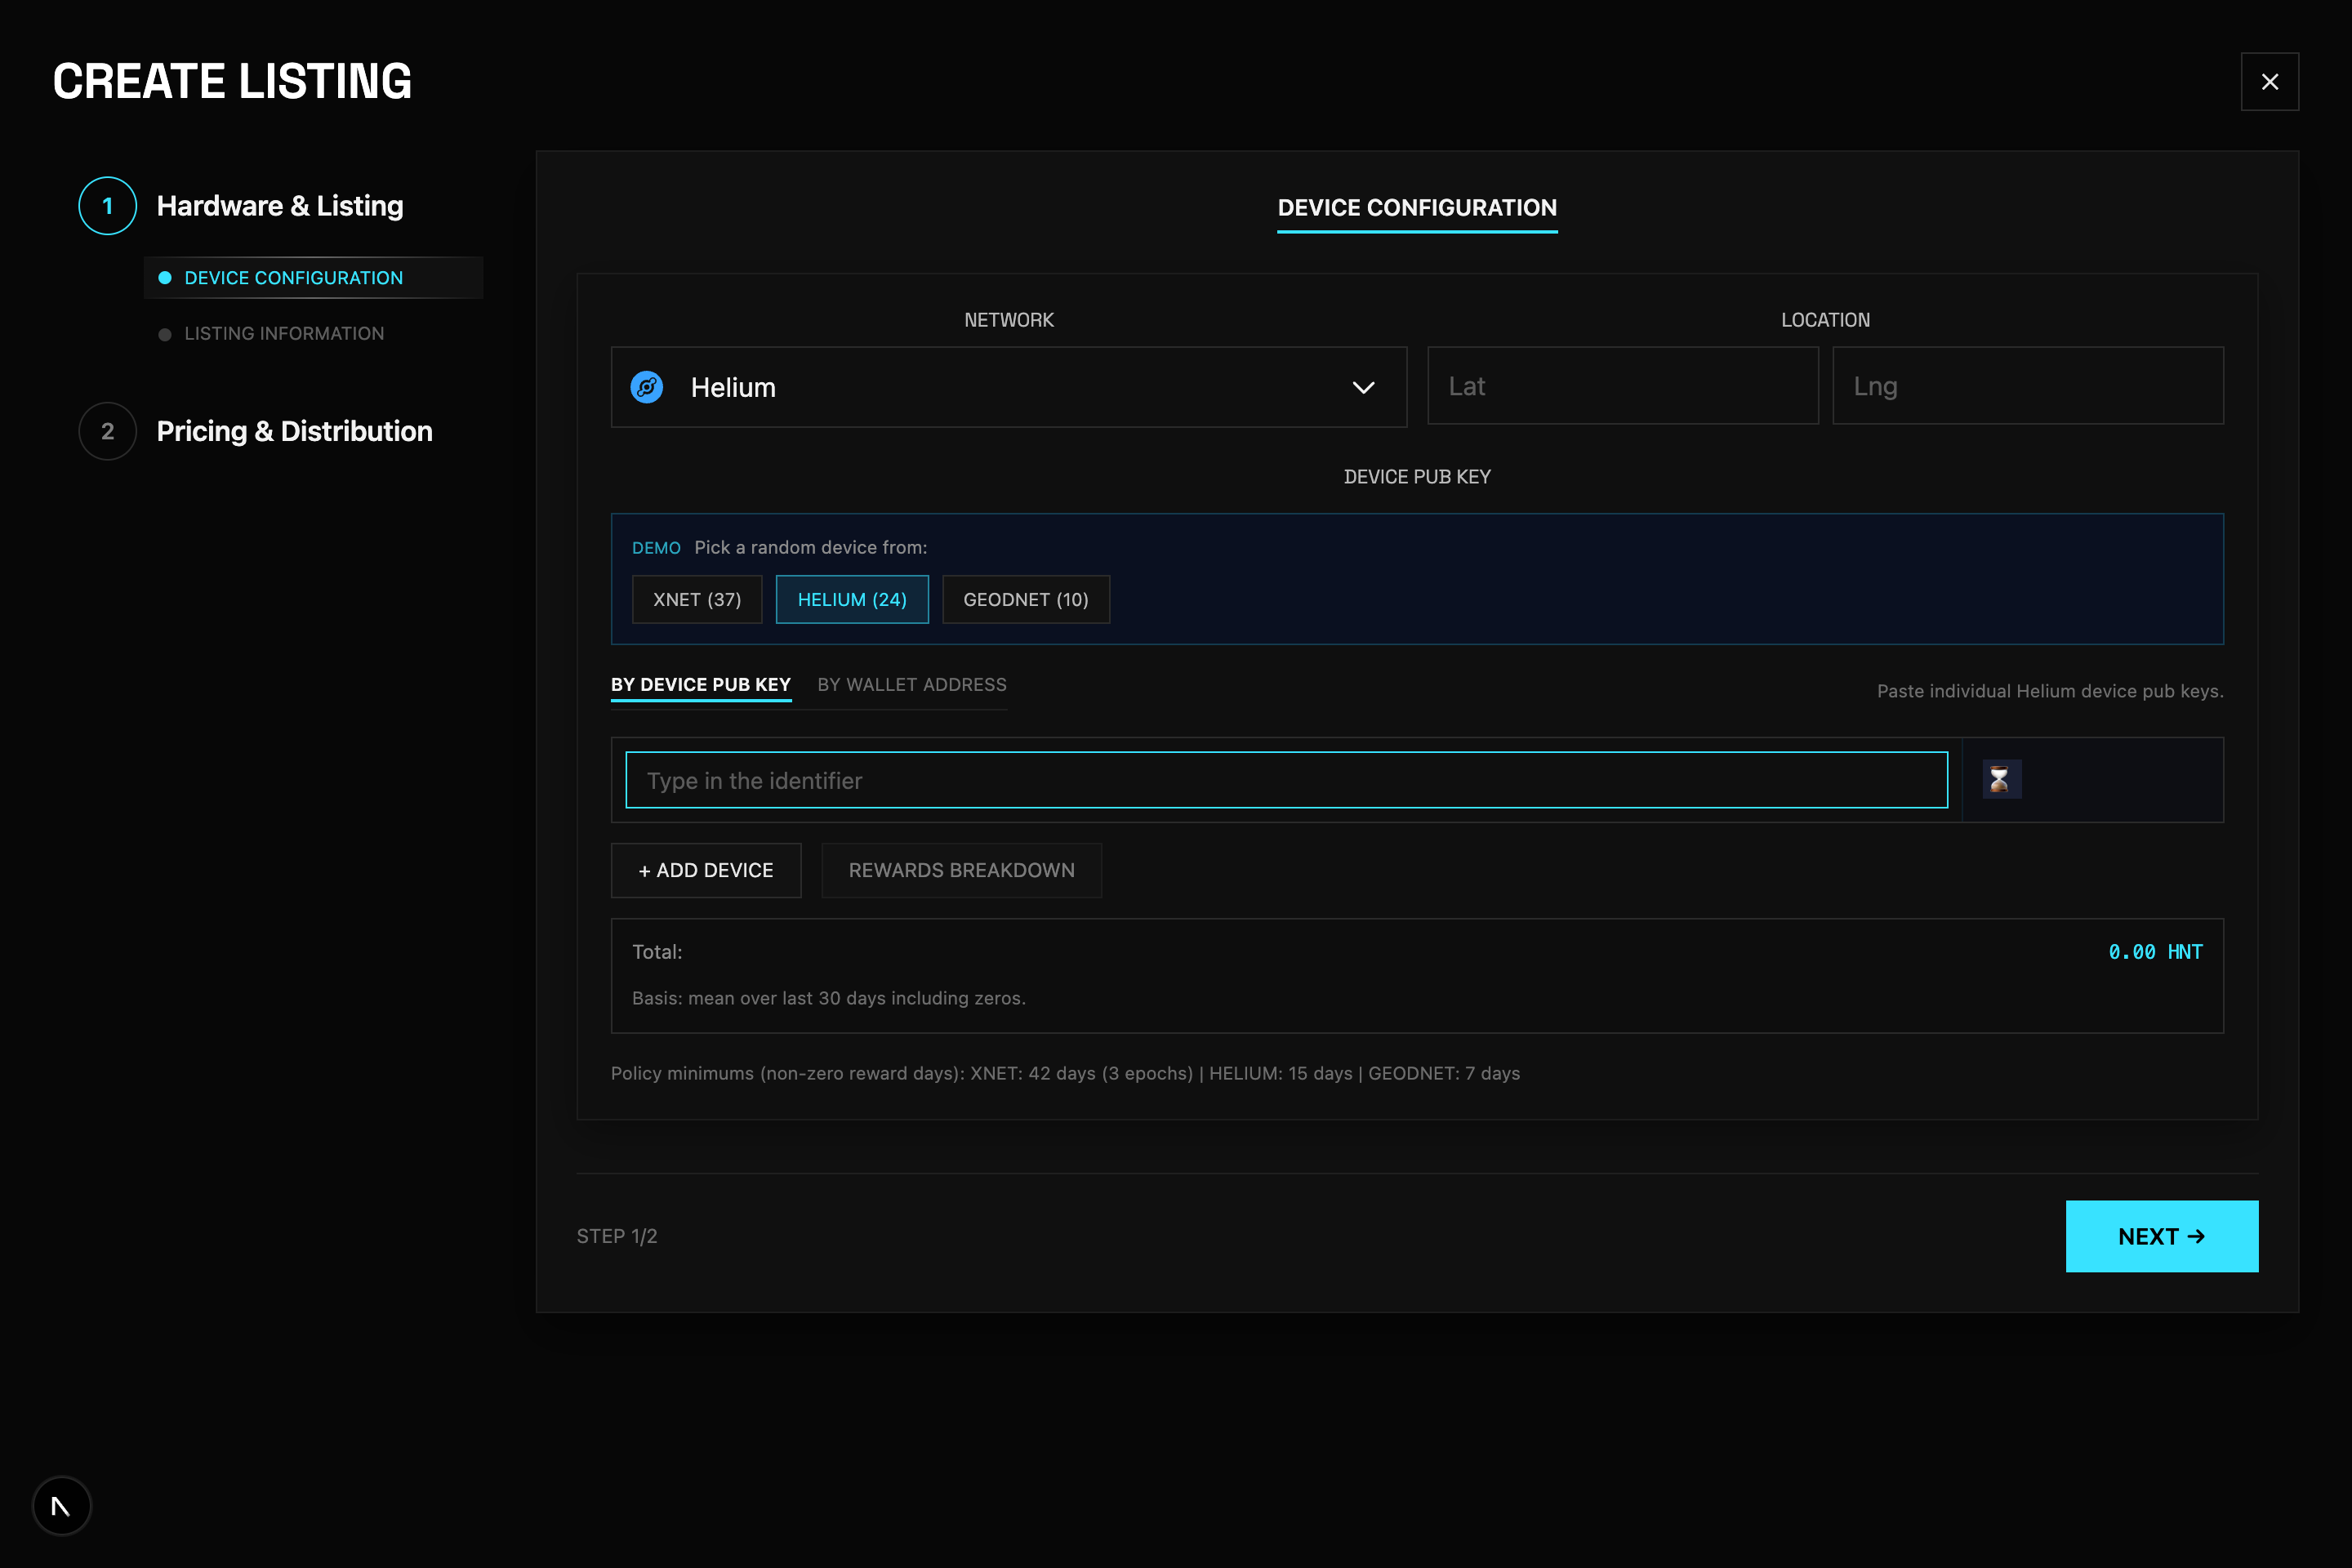Viewport: 2352px width, 1568px height.
Task: Click 'Paste individual Helium device pub keys' hint
Action: [x=2050, y=691]
